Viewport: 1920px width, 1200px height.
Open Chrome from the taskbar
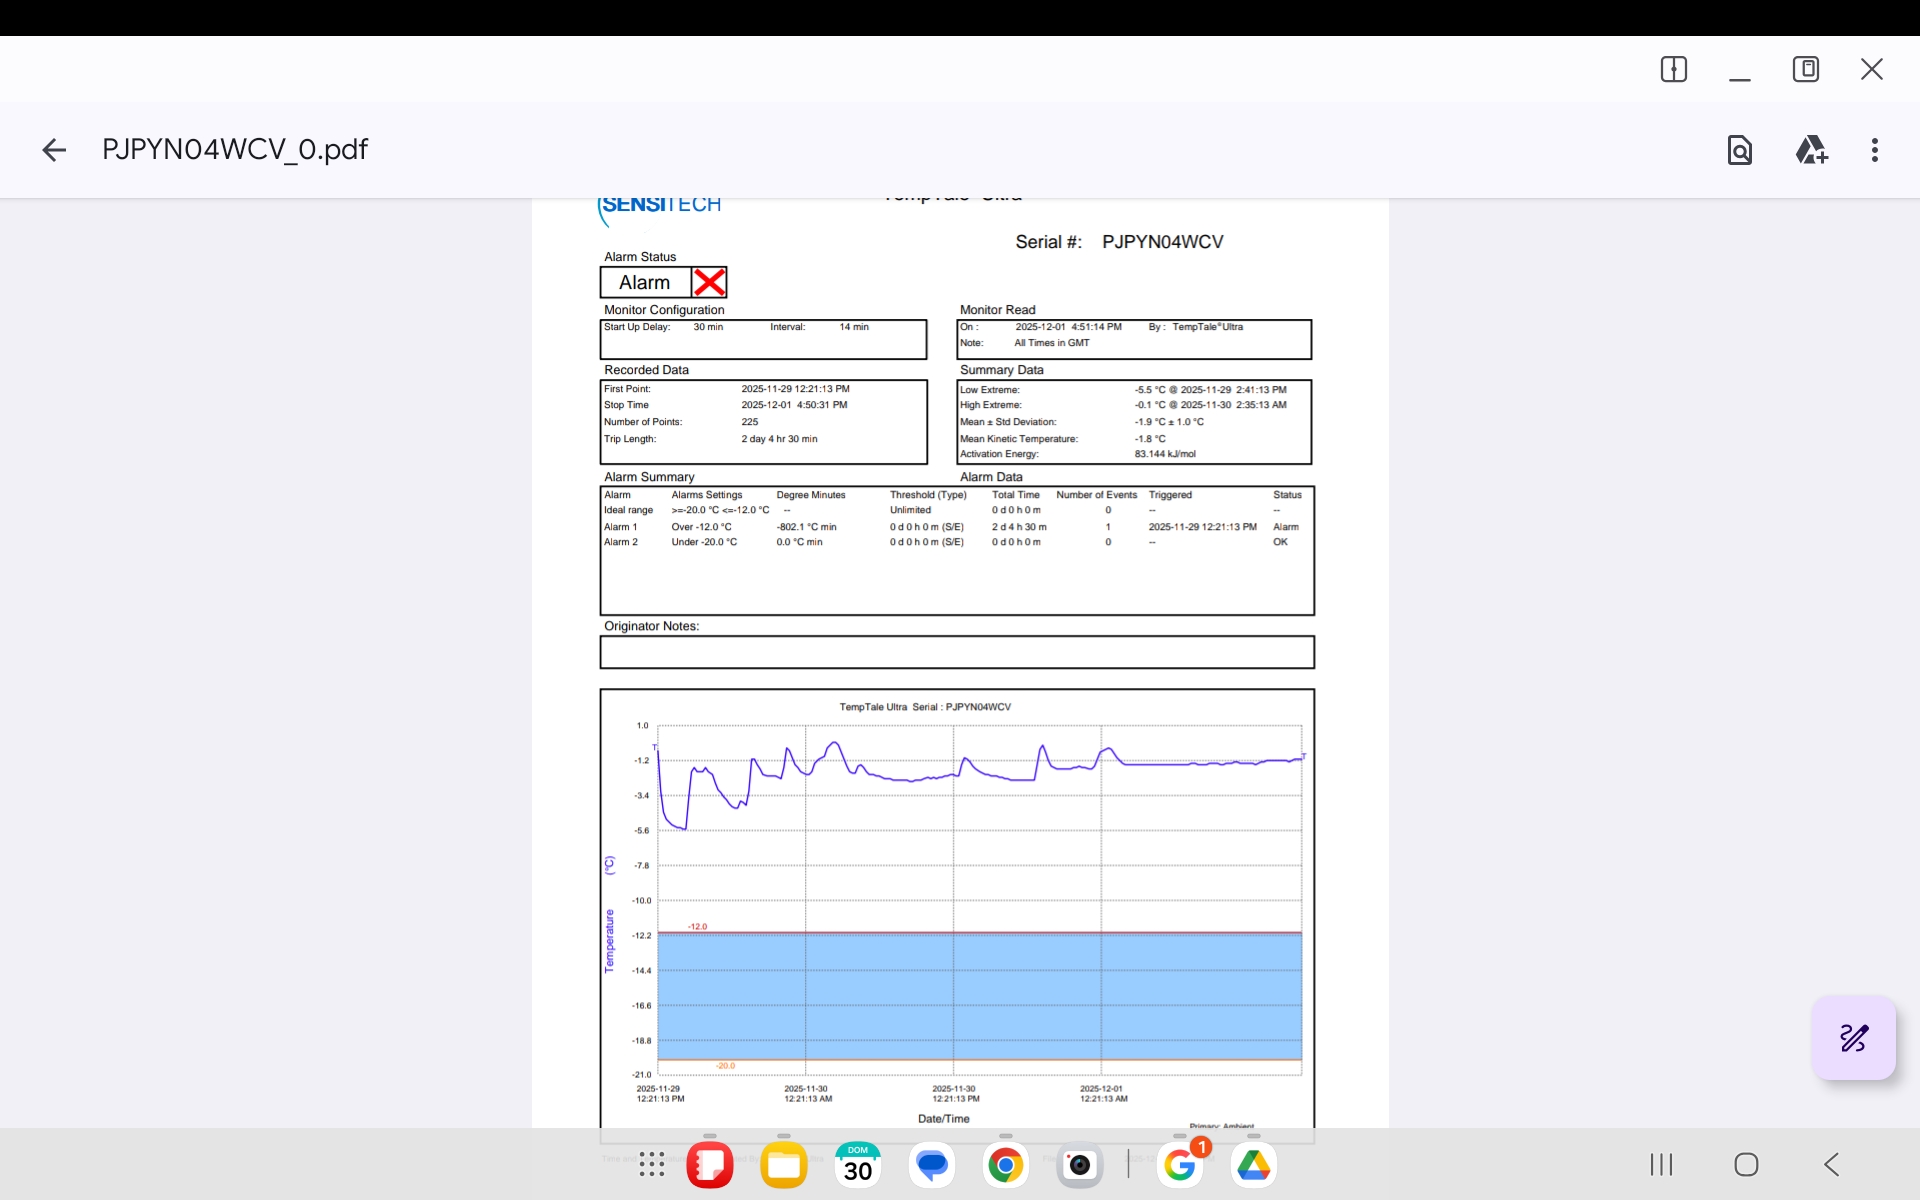click(x=1006, y=1165)
